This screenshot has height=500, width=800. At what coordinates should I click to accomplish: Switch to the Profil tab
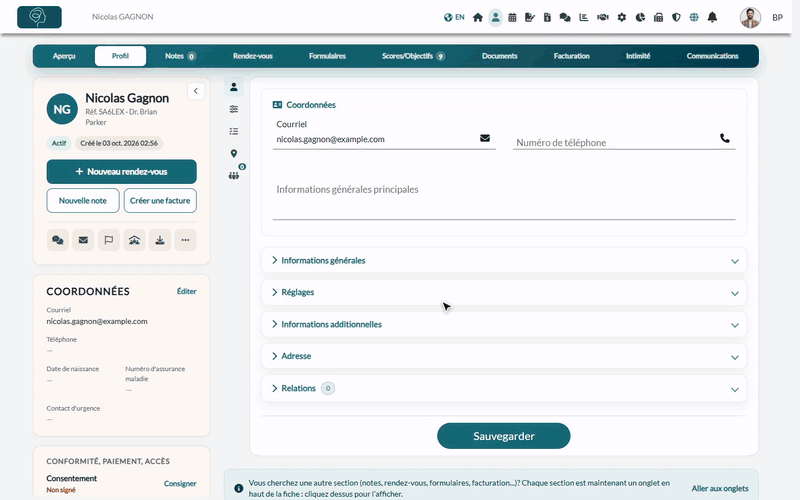120,56
